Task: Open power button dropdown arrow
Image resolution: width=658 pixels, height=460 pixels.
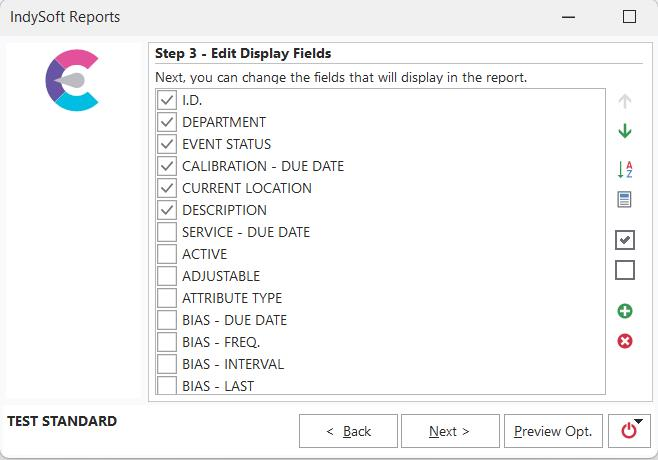Action: [640, 422]
